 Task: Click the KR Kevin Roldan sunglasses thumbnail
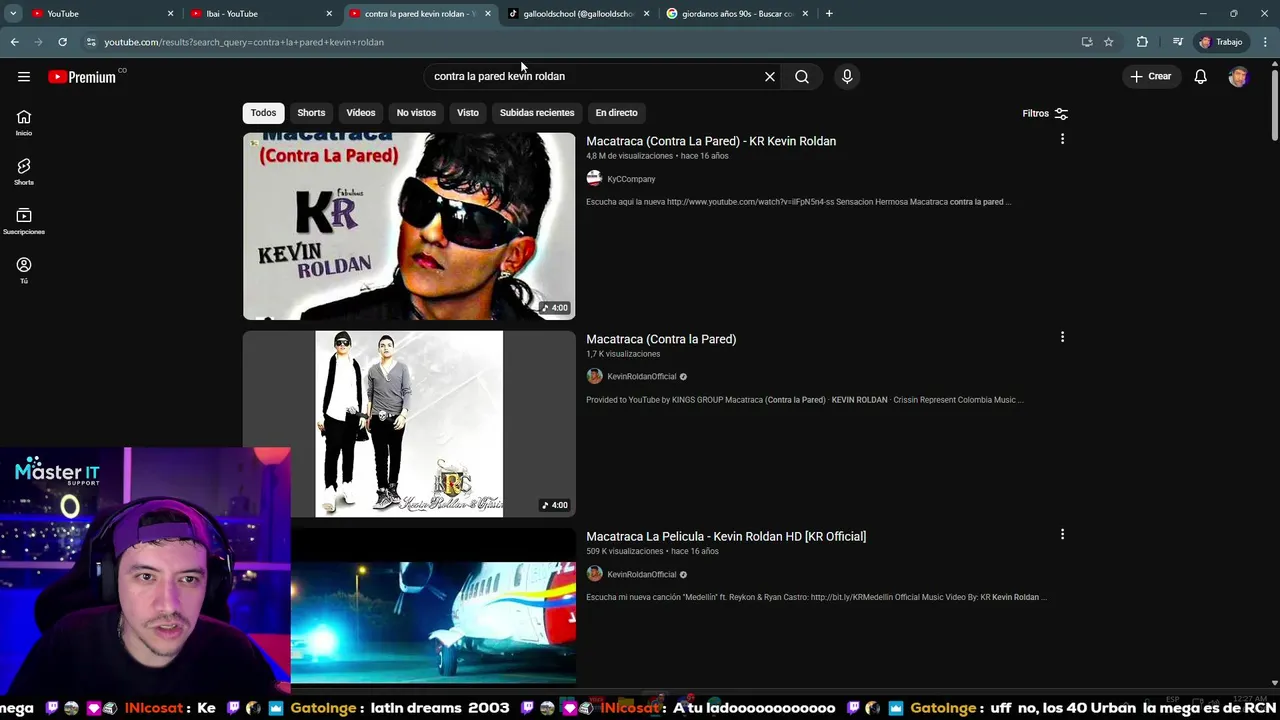tap(409, 226)
